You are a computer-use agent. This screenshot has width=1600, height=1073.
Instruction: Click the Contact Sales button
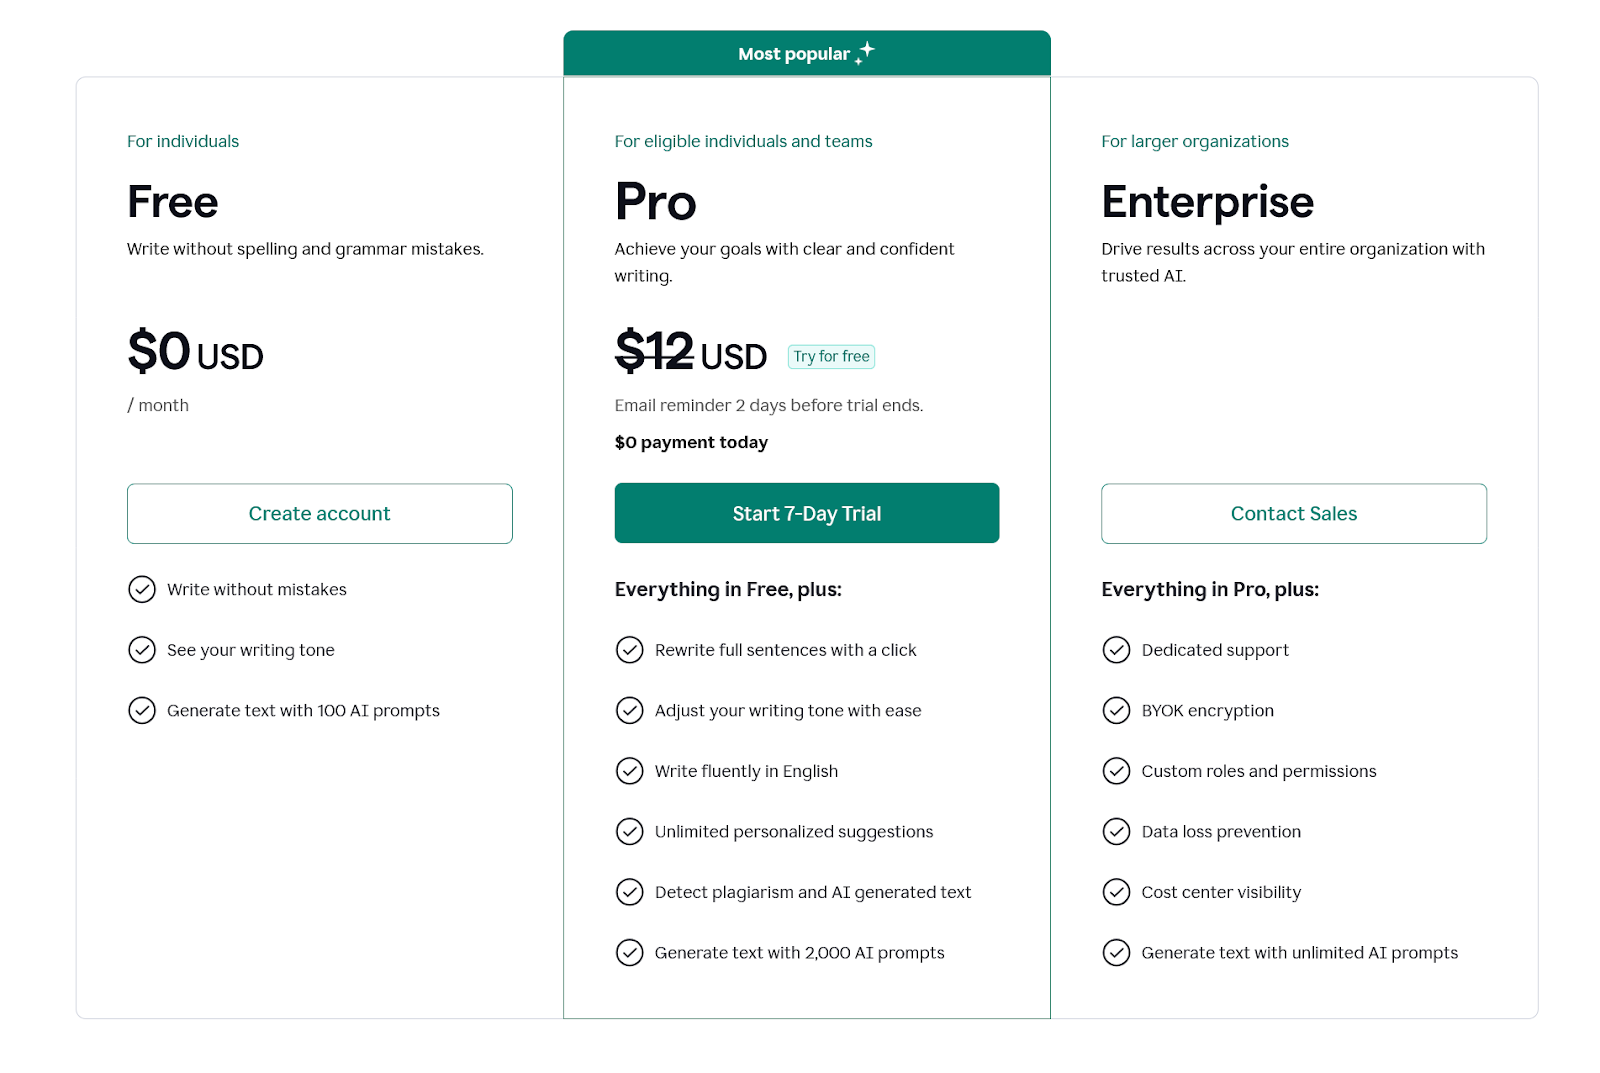click(1293, 513)
